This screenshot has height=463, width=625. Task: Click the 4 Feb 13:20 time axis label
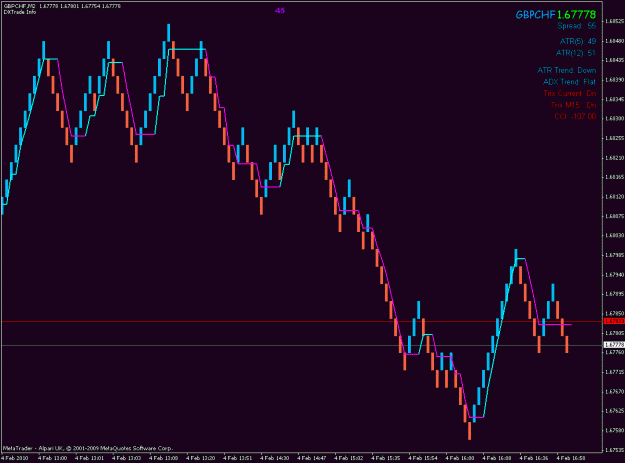click(200, 458)
